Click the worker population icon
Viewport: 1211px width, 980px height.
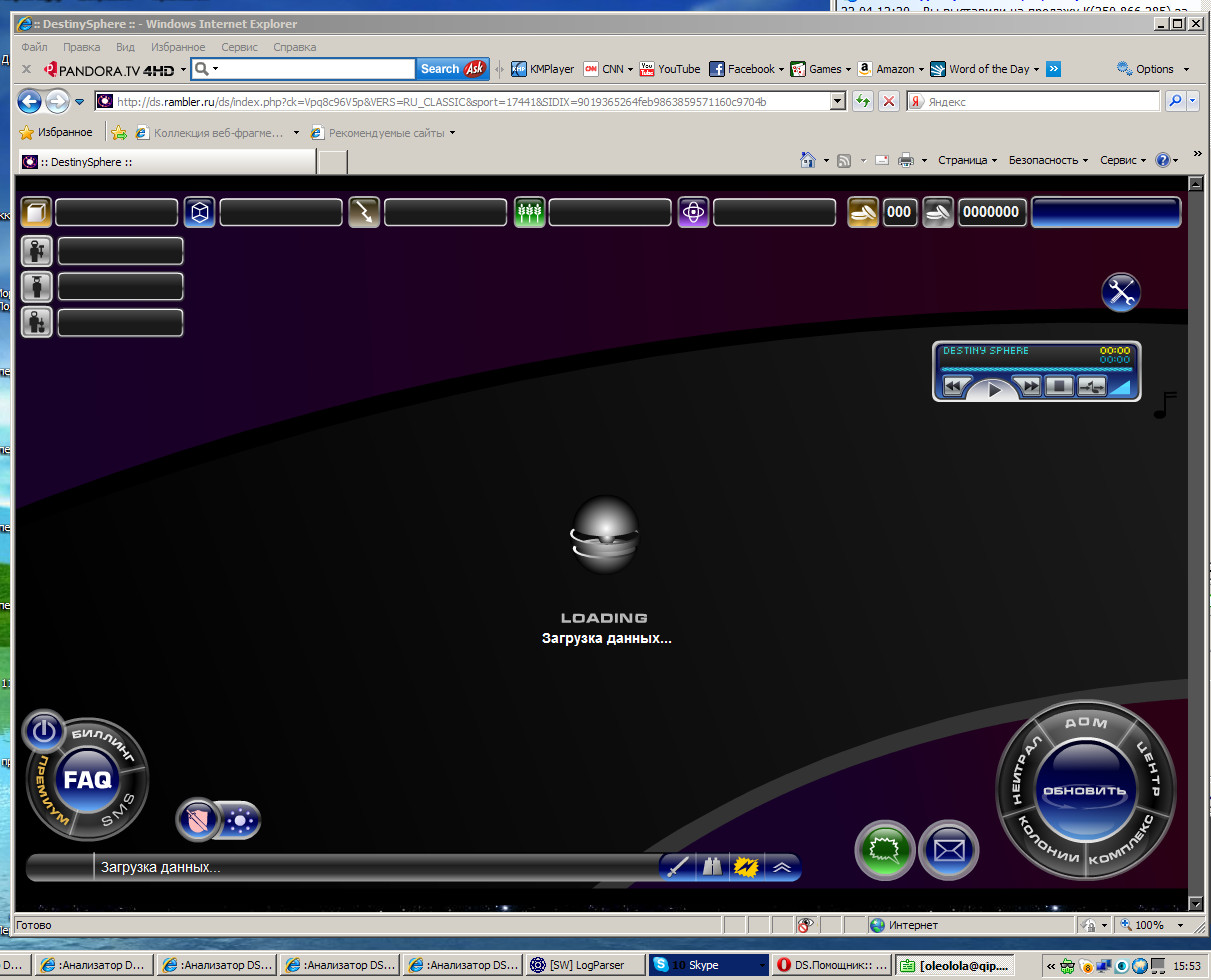pyautogui.click(x=37, y=252)
